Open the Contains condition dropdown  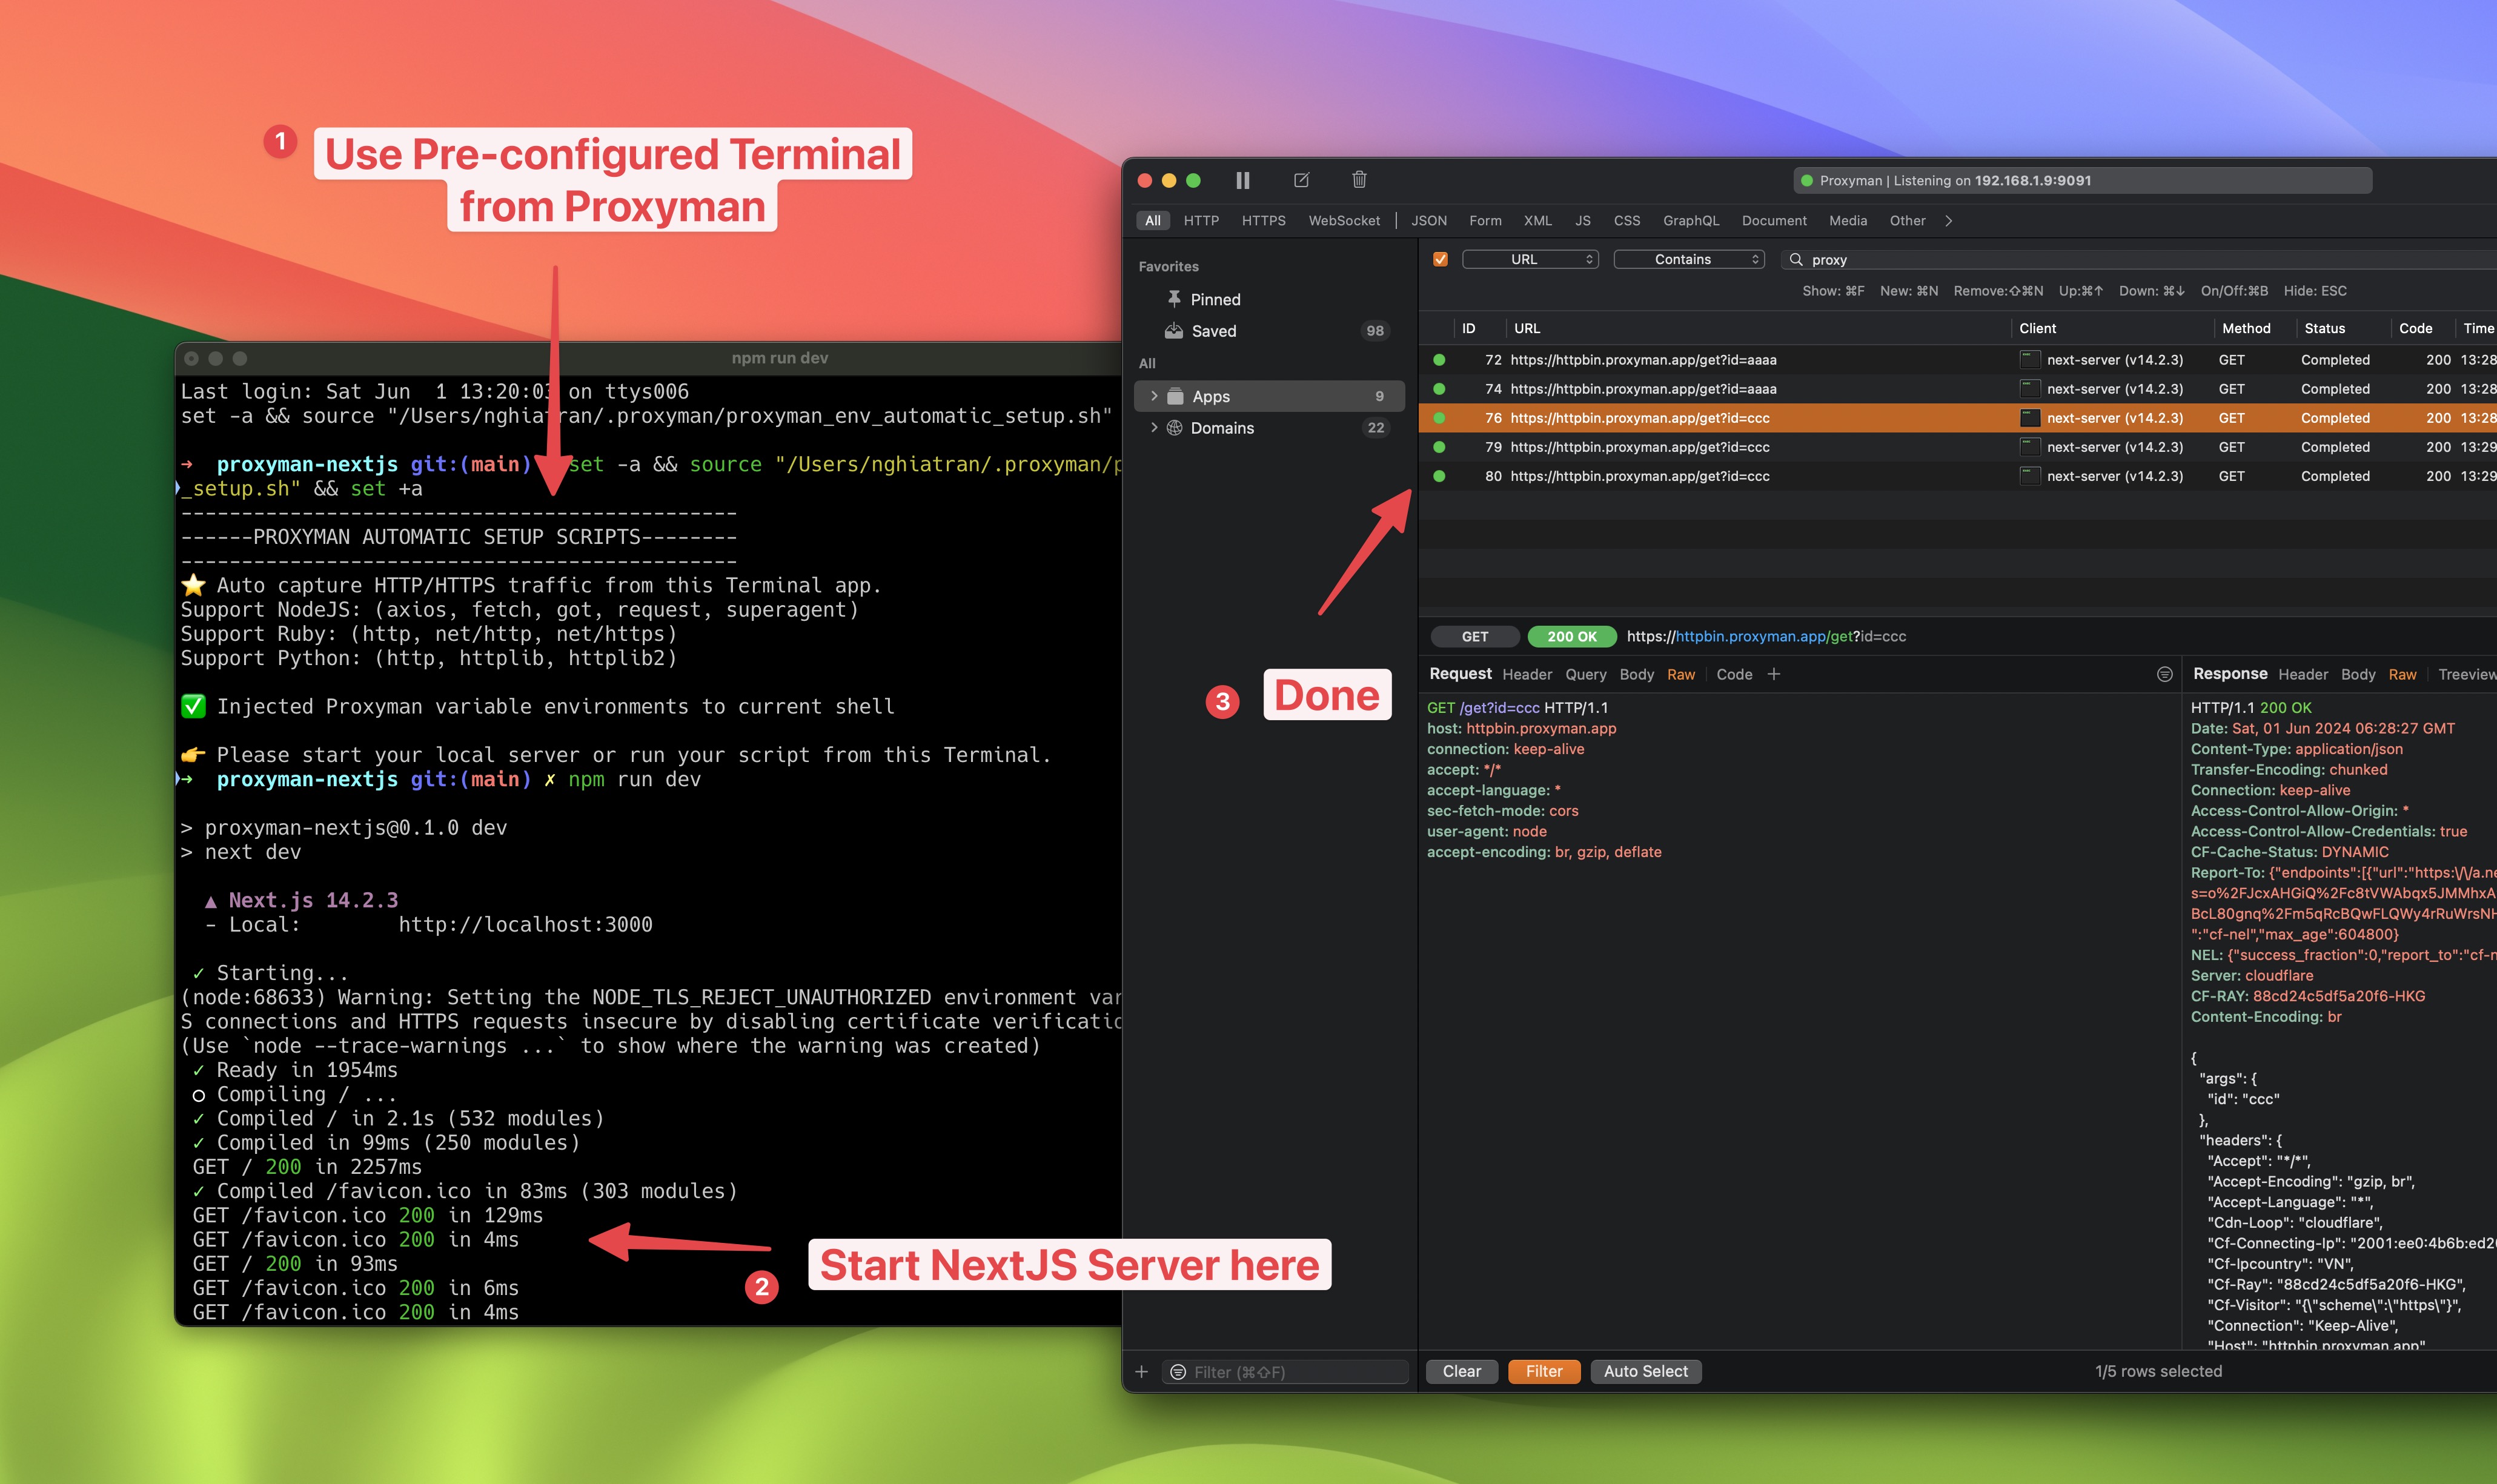[1688, 259]
